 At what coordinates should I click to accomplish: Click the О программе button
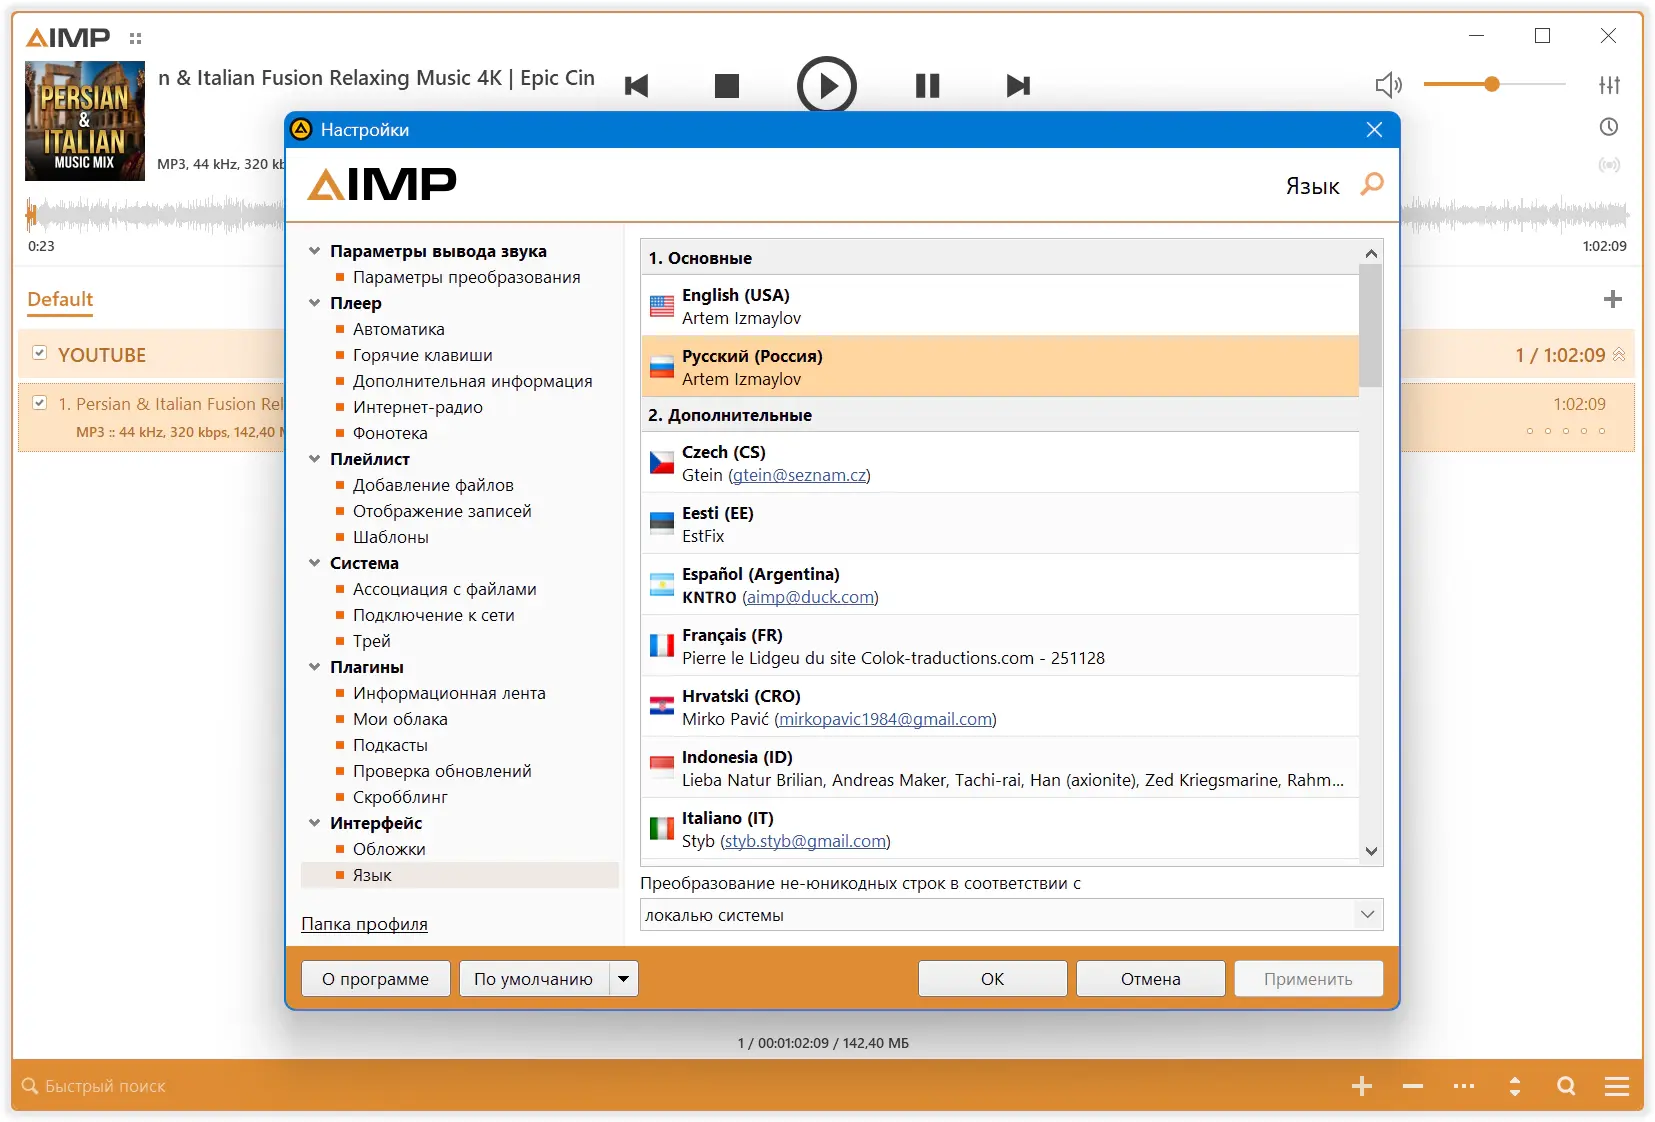(376, 979)
